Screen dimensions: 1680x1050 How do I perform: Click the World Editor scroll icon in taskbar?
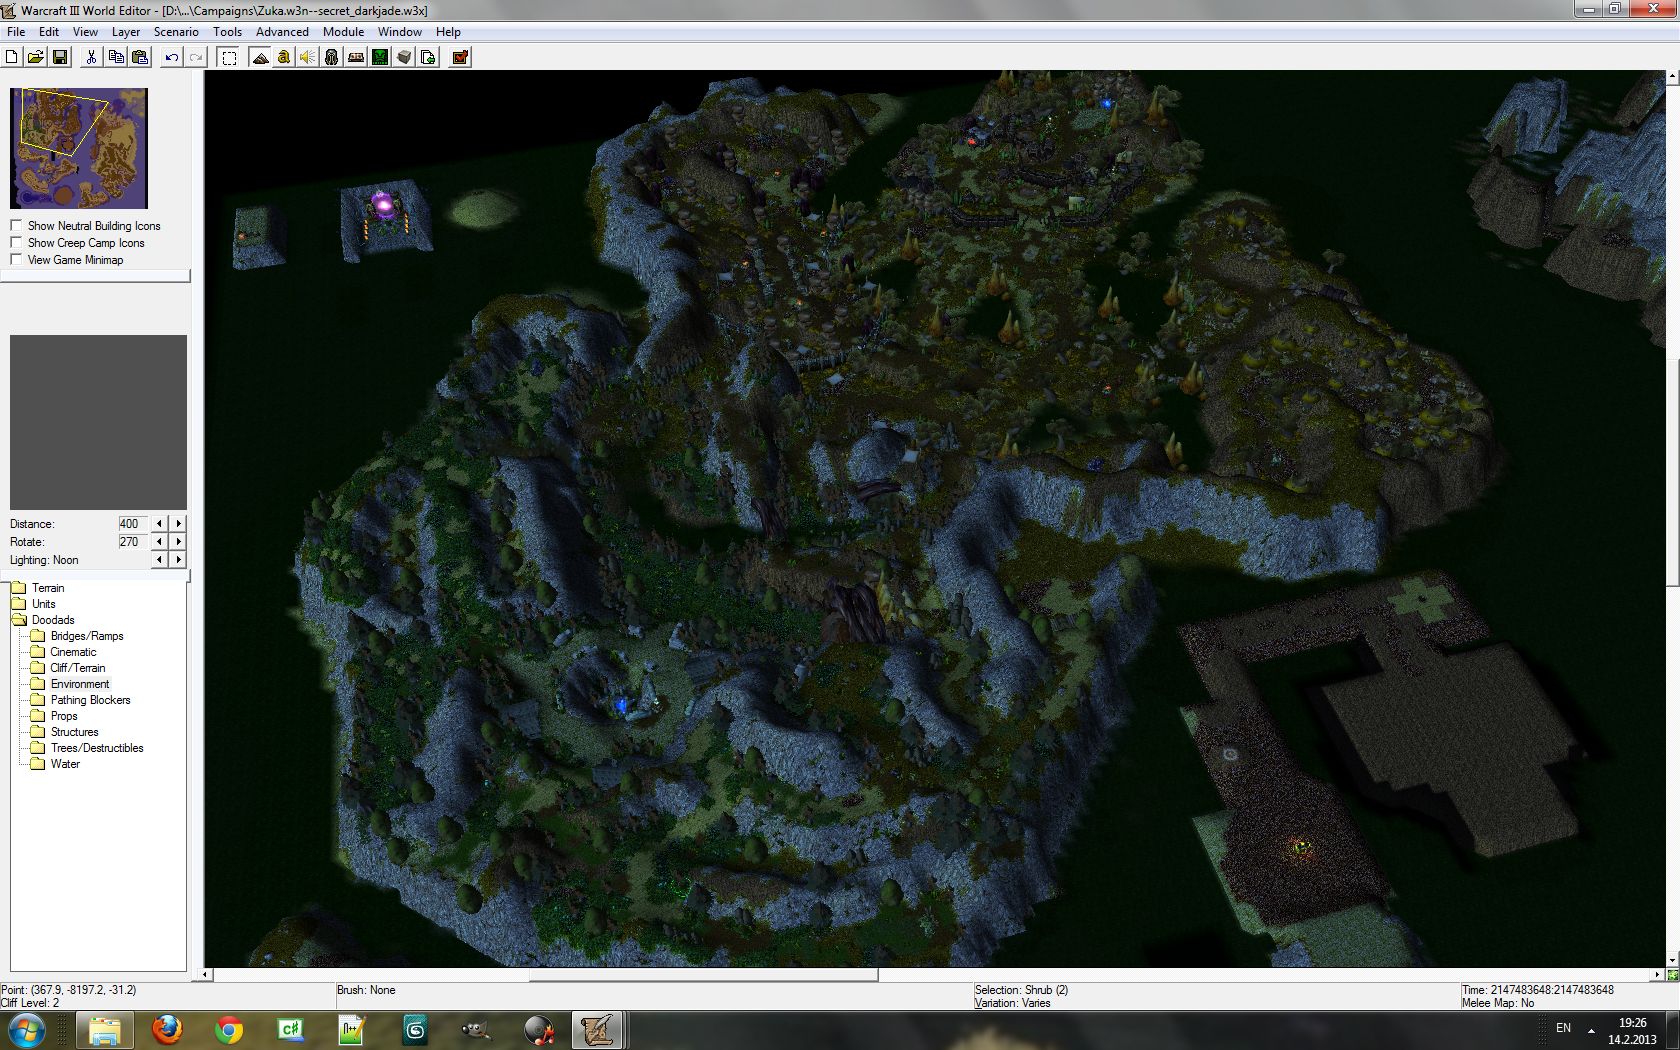point(598,1029)
